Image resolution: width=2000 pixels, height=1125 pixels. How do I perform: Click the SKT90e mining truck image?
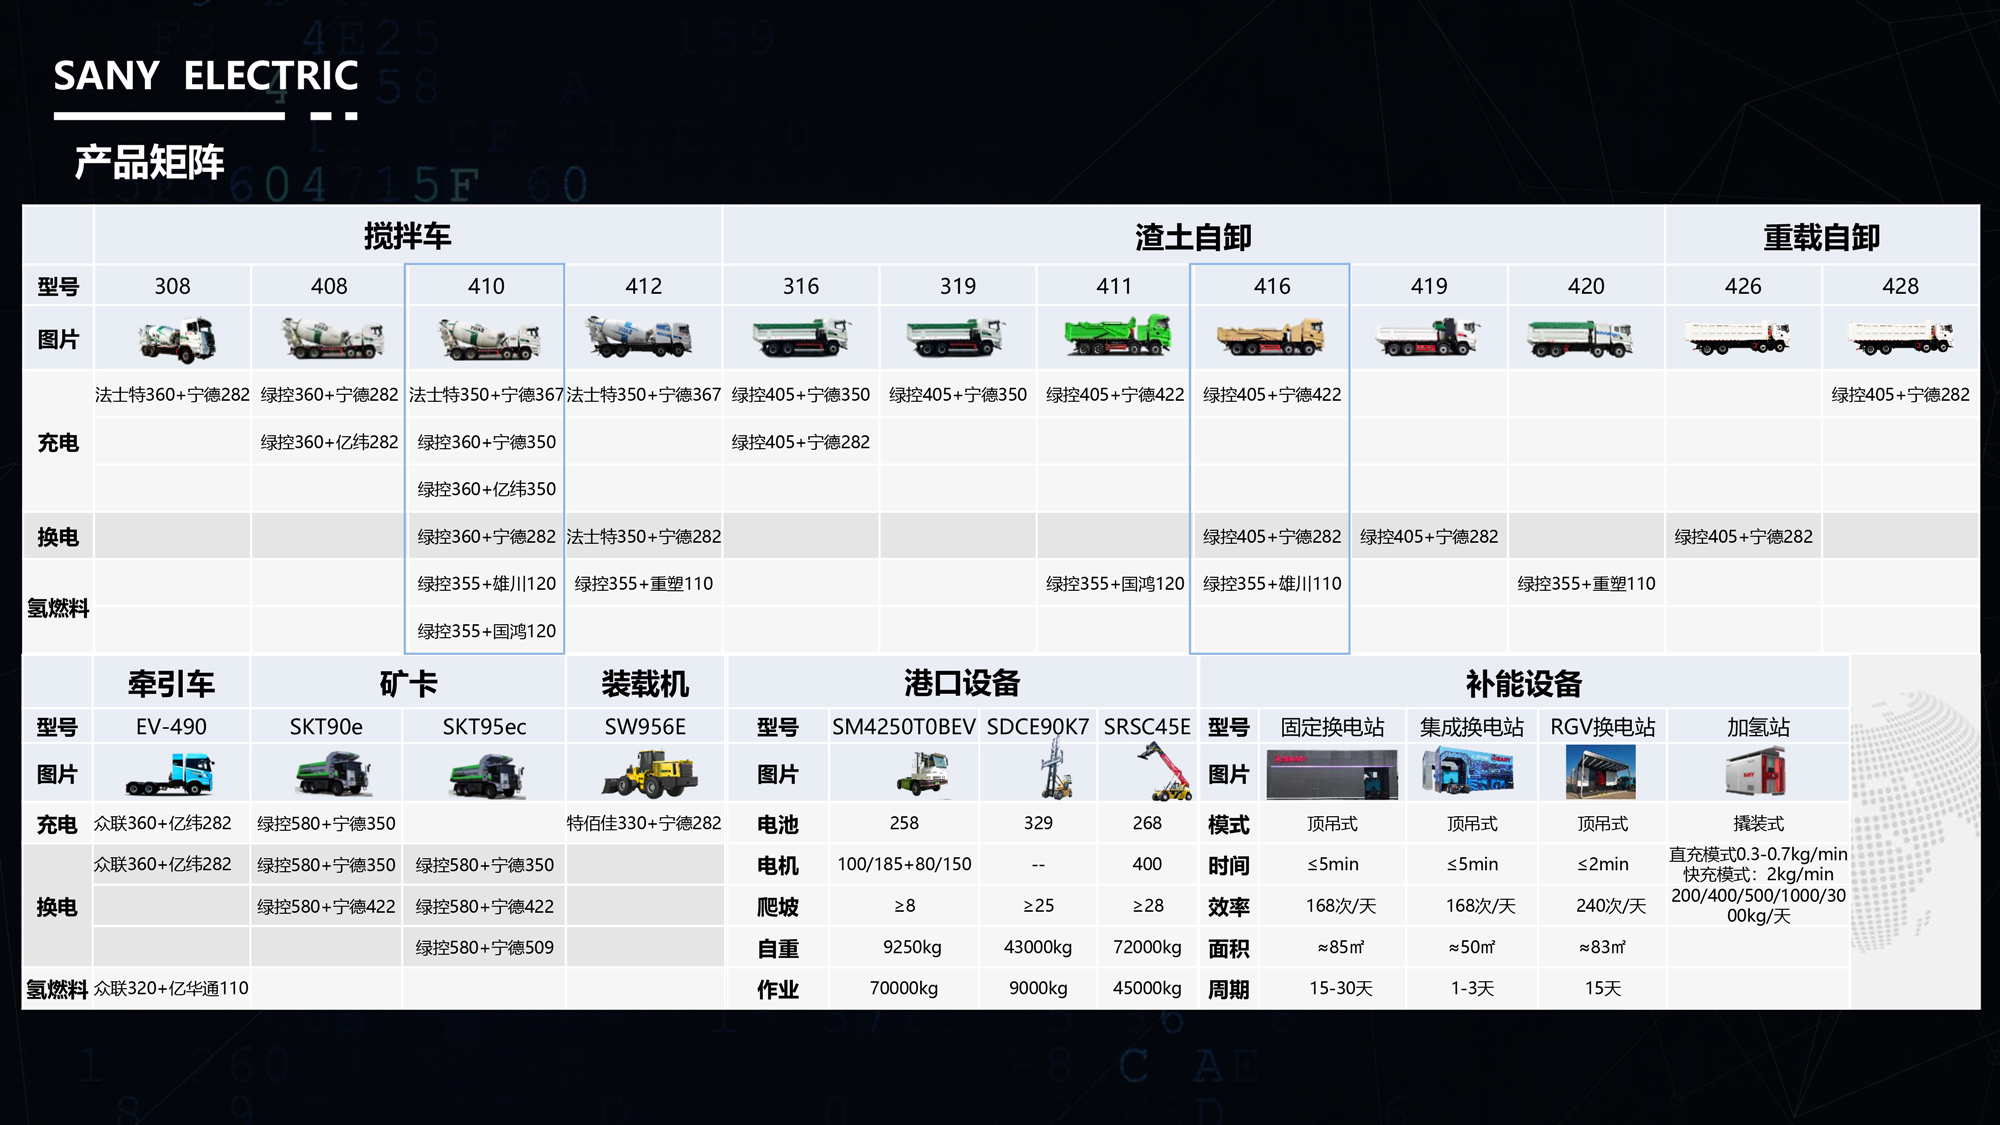point(334,775)
